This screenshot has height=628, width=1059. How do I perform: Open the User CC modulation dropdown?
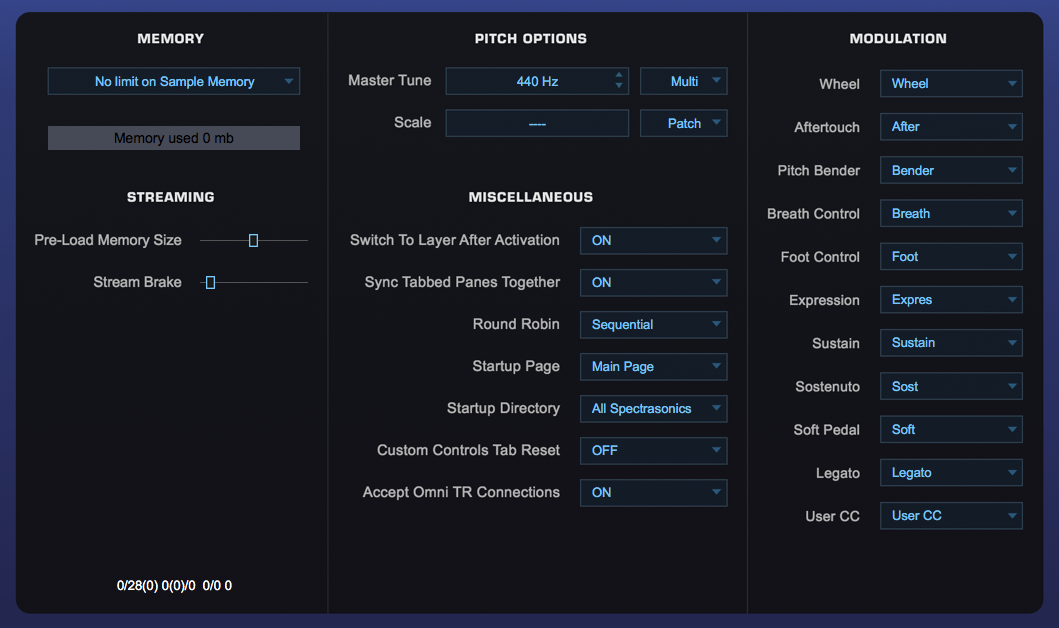951,516
